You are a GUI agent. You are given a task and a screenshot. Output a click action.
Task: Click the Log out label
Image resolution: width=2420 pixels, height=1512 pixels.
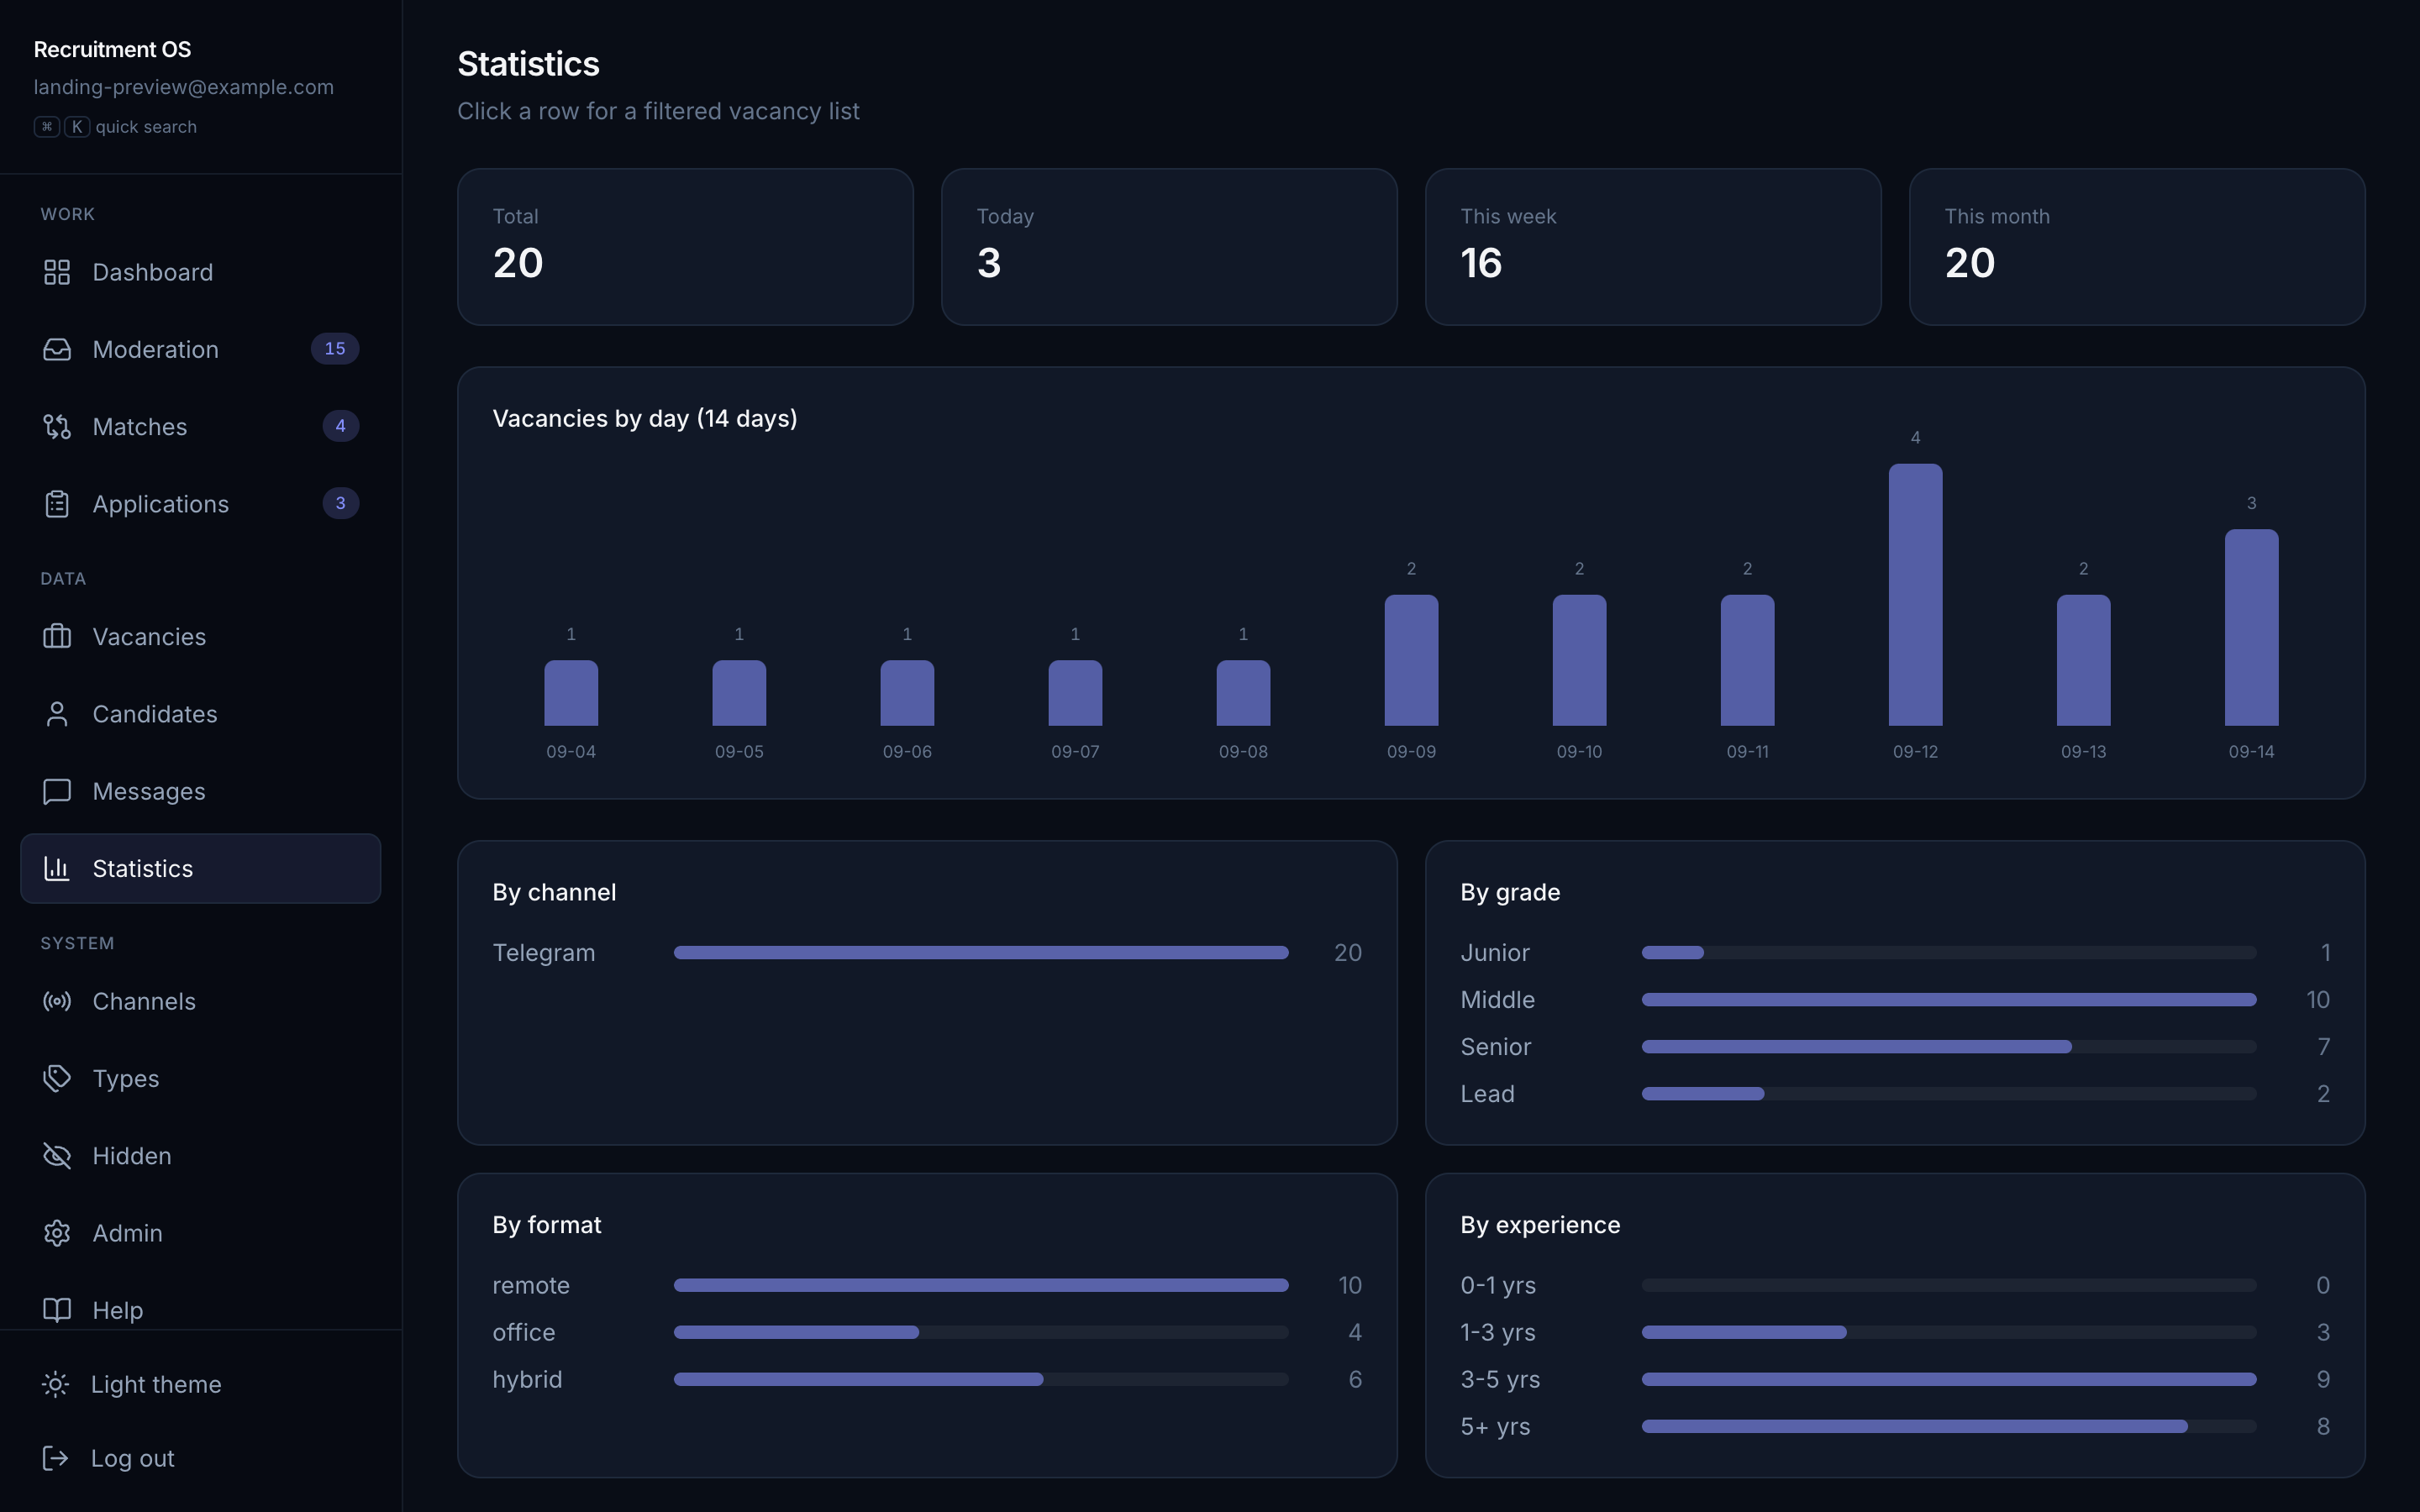pyautogui.click(x=133, y=1458)
